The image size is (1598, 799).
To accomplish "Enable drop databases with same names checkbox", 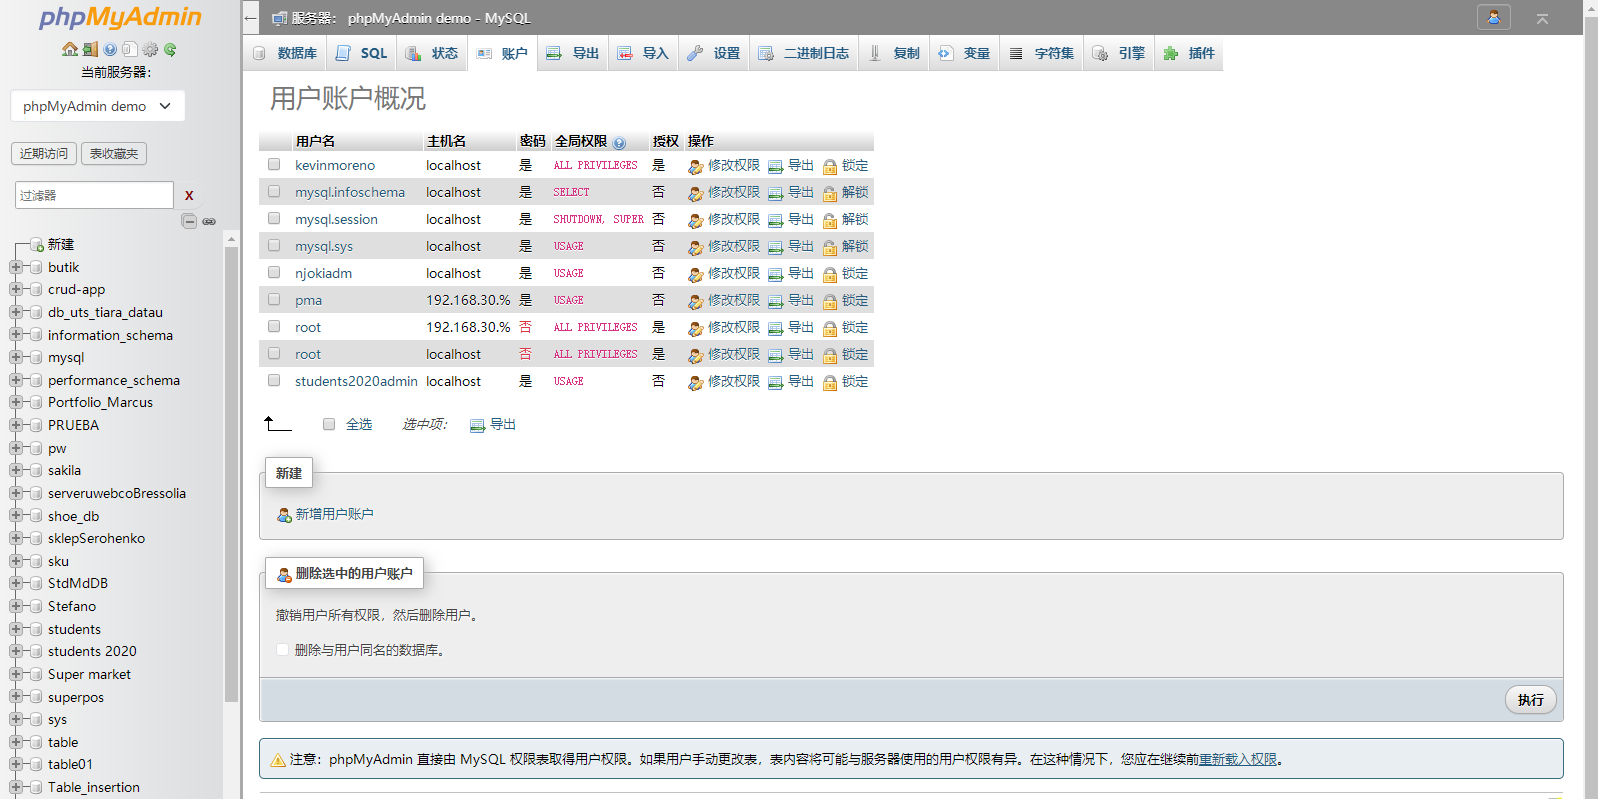I will coord(283,649).
